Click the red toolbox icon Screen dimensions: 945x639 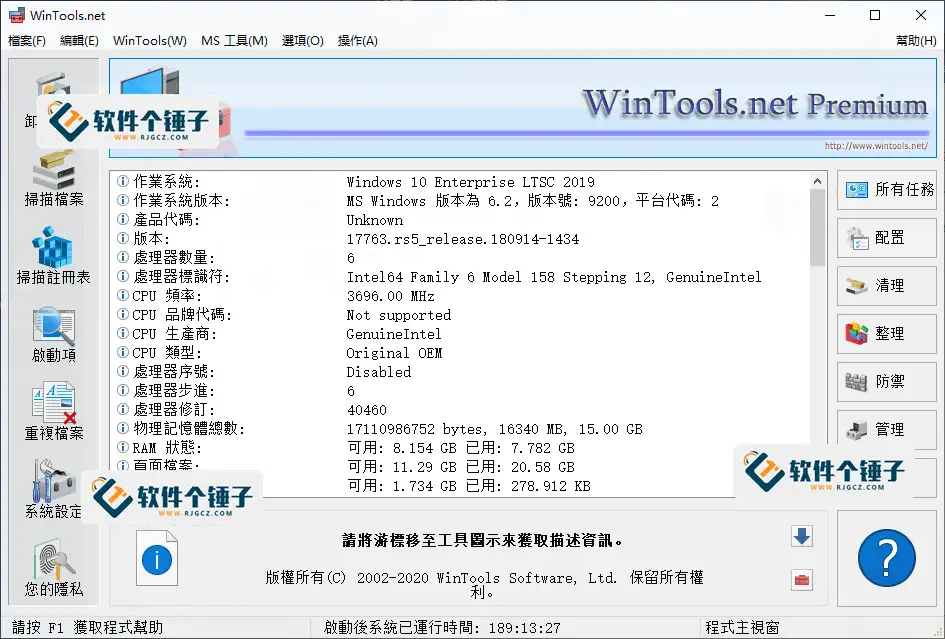[801, 580]
